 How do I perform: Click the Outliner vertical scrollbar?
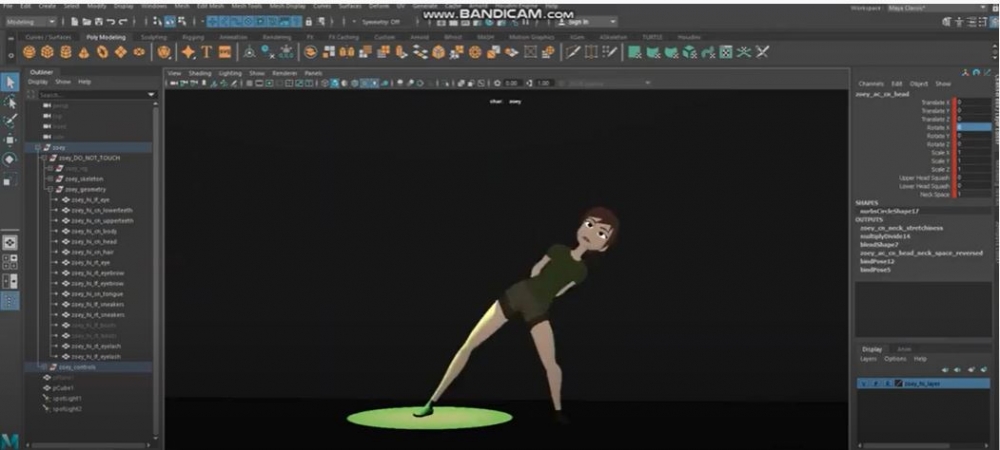pos(156,268)
